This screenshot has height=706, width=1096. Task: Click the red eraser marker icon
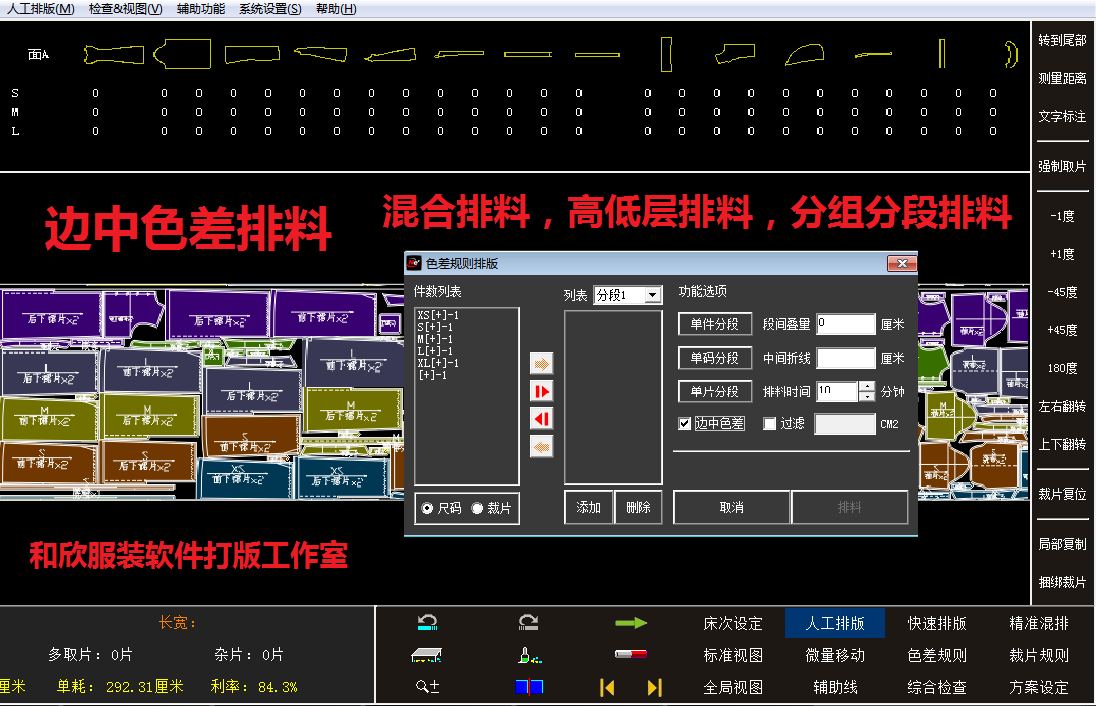tap(631, 653)
